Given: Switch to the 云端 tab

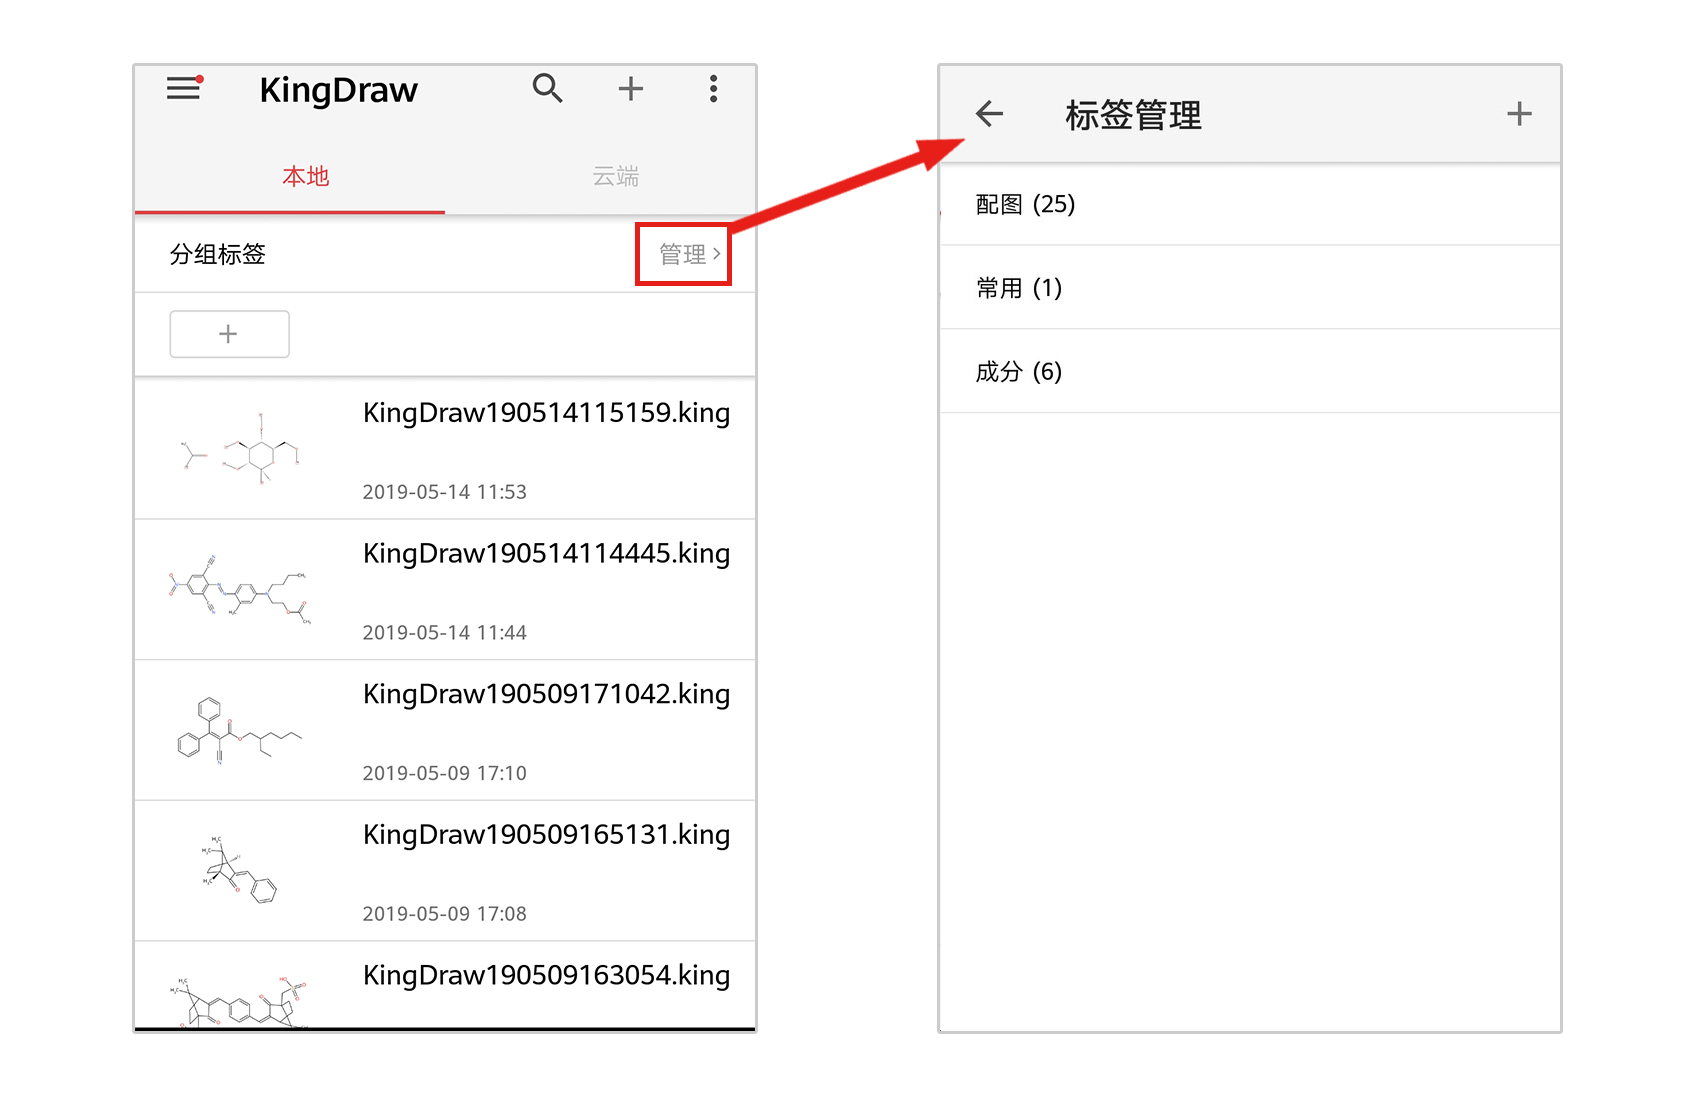Looking at the screenshot, I should (x=616, y=177).
